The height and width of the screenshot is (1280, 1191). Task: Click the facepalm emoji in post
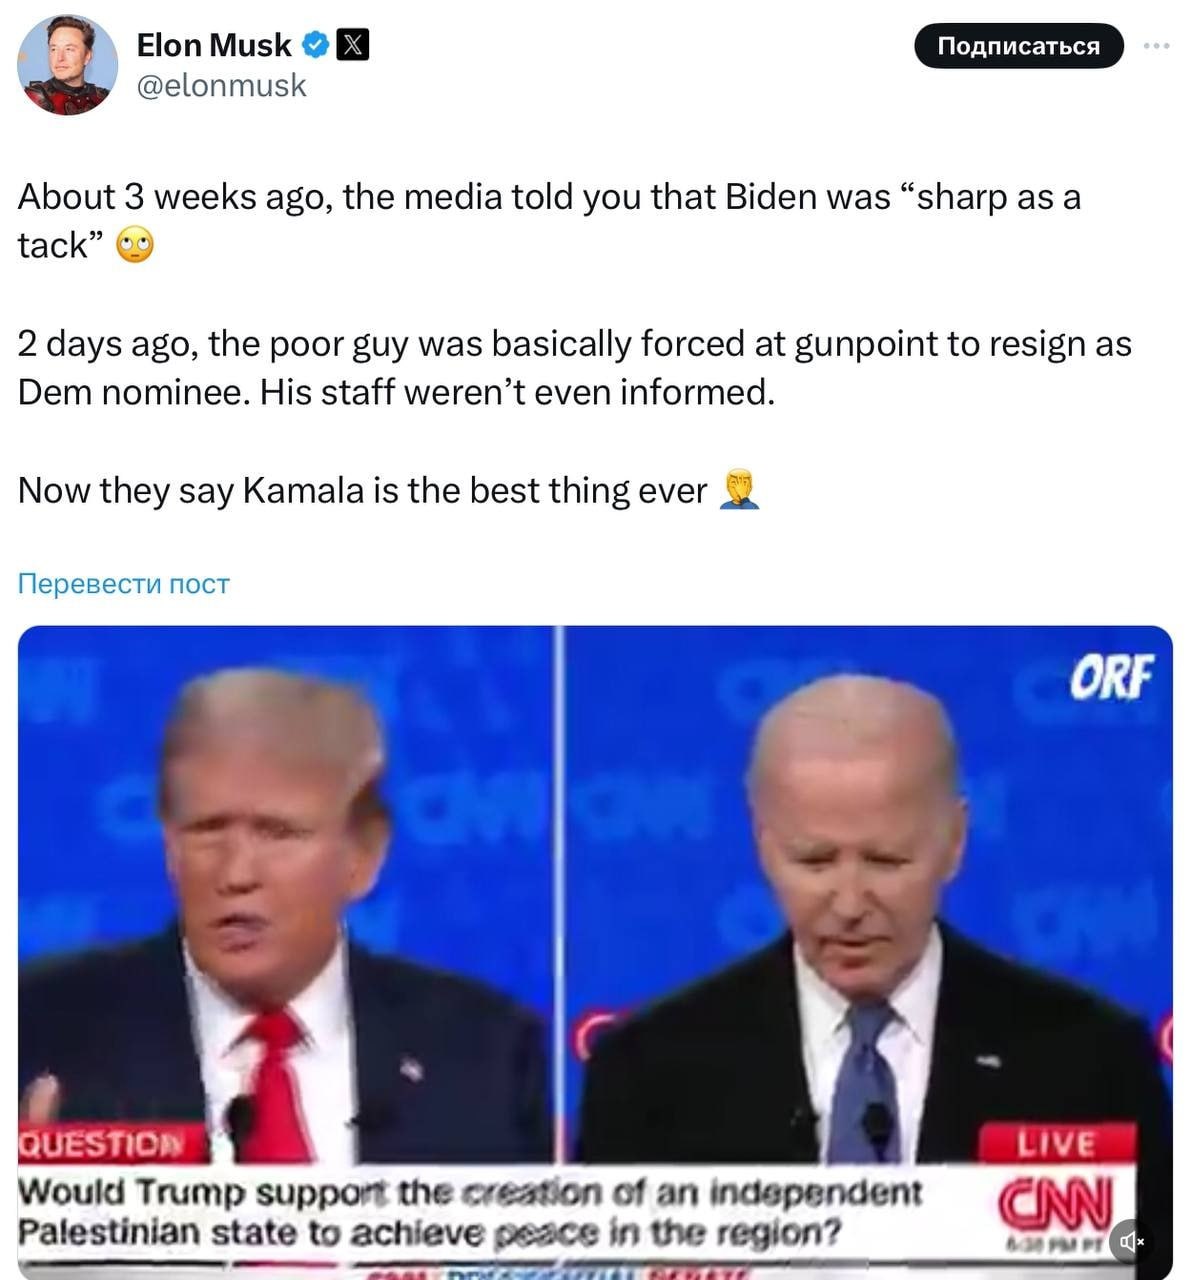740,491
